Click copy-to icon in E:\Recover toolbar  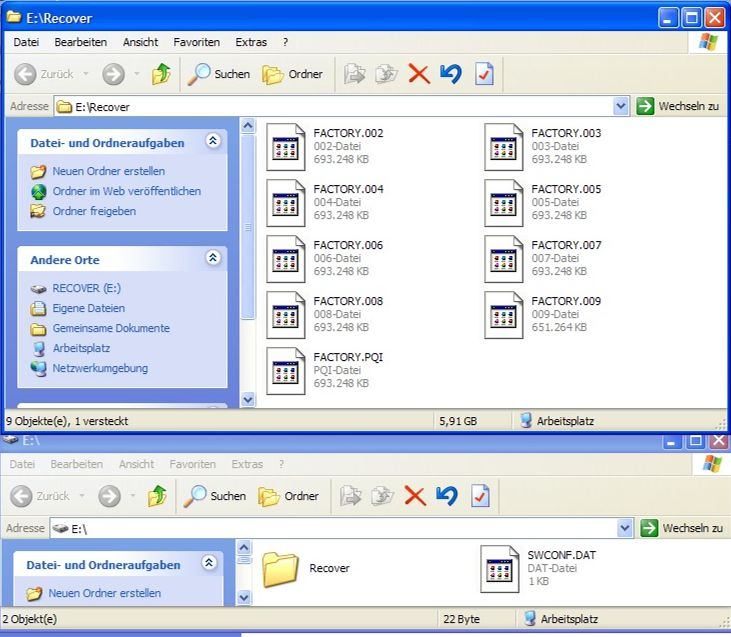point(386,74)
